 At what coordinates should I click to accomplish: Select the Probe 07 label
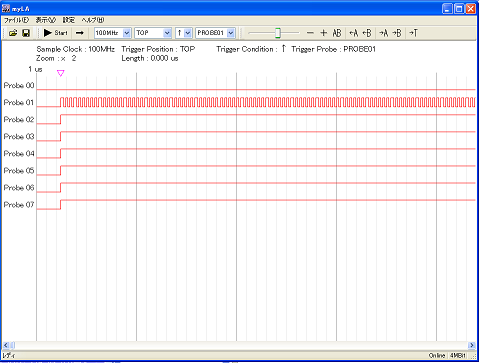19,205
